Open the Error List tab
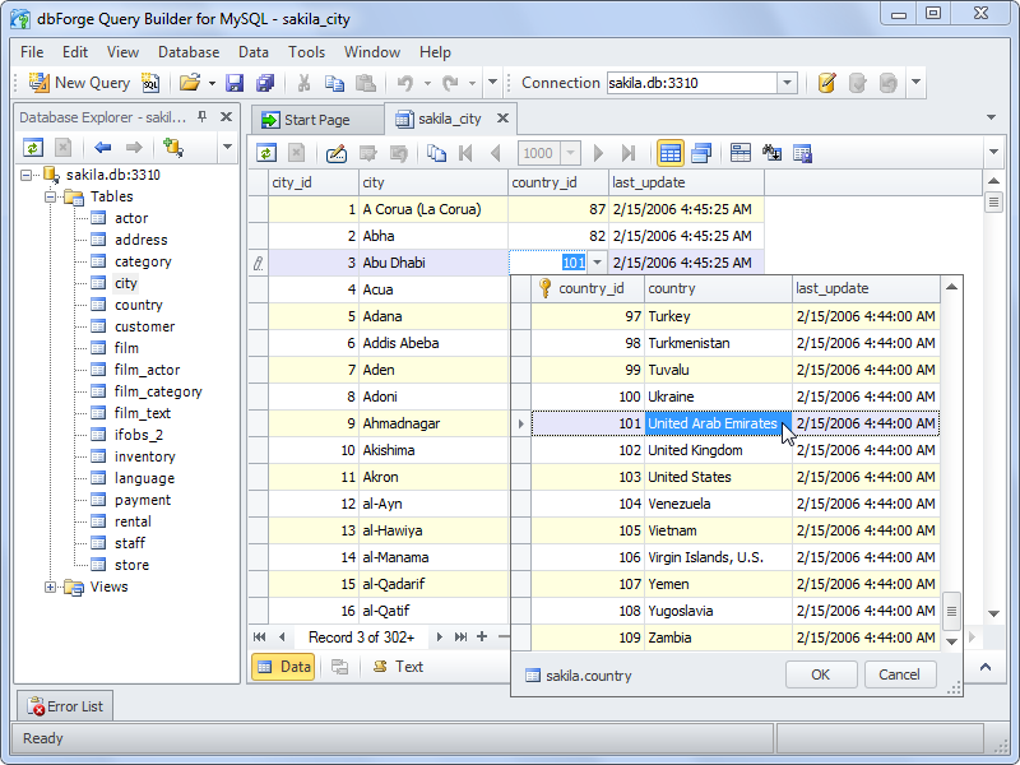The height and width of the screenshot is (765, 1020). click(x=65, y=706)
